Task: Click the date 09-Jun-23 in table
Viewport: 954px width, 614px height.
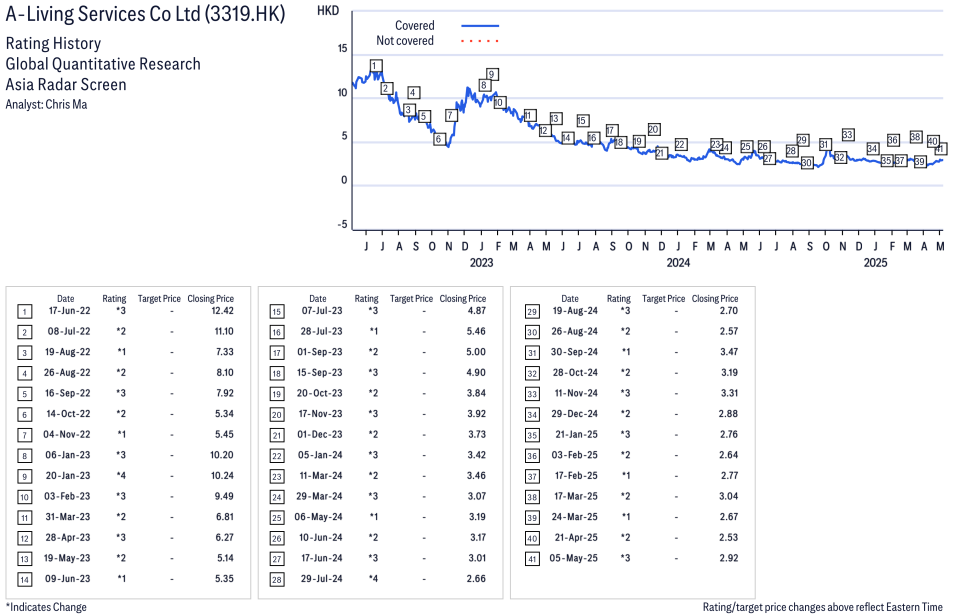Action: coord(68,578)
